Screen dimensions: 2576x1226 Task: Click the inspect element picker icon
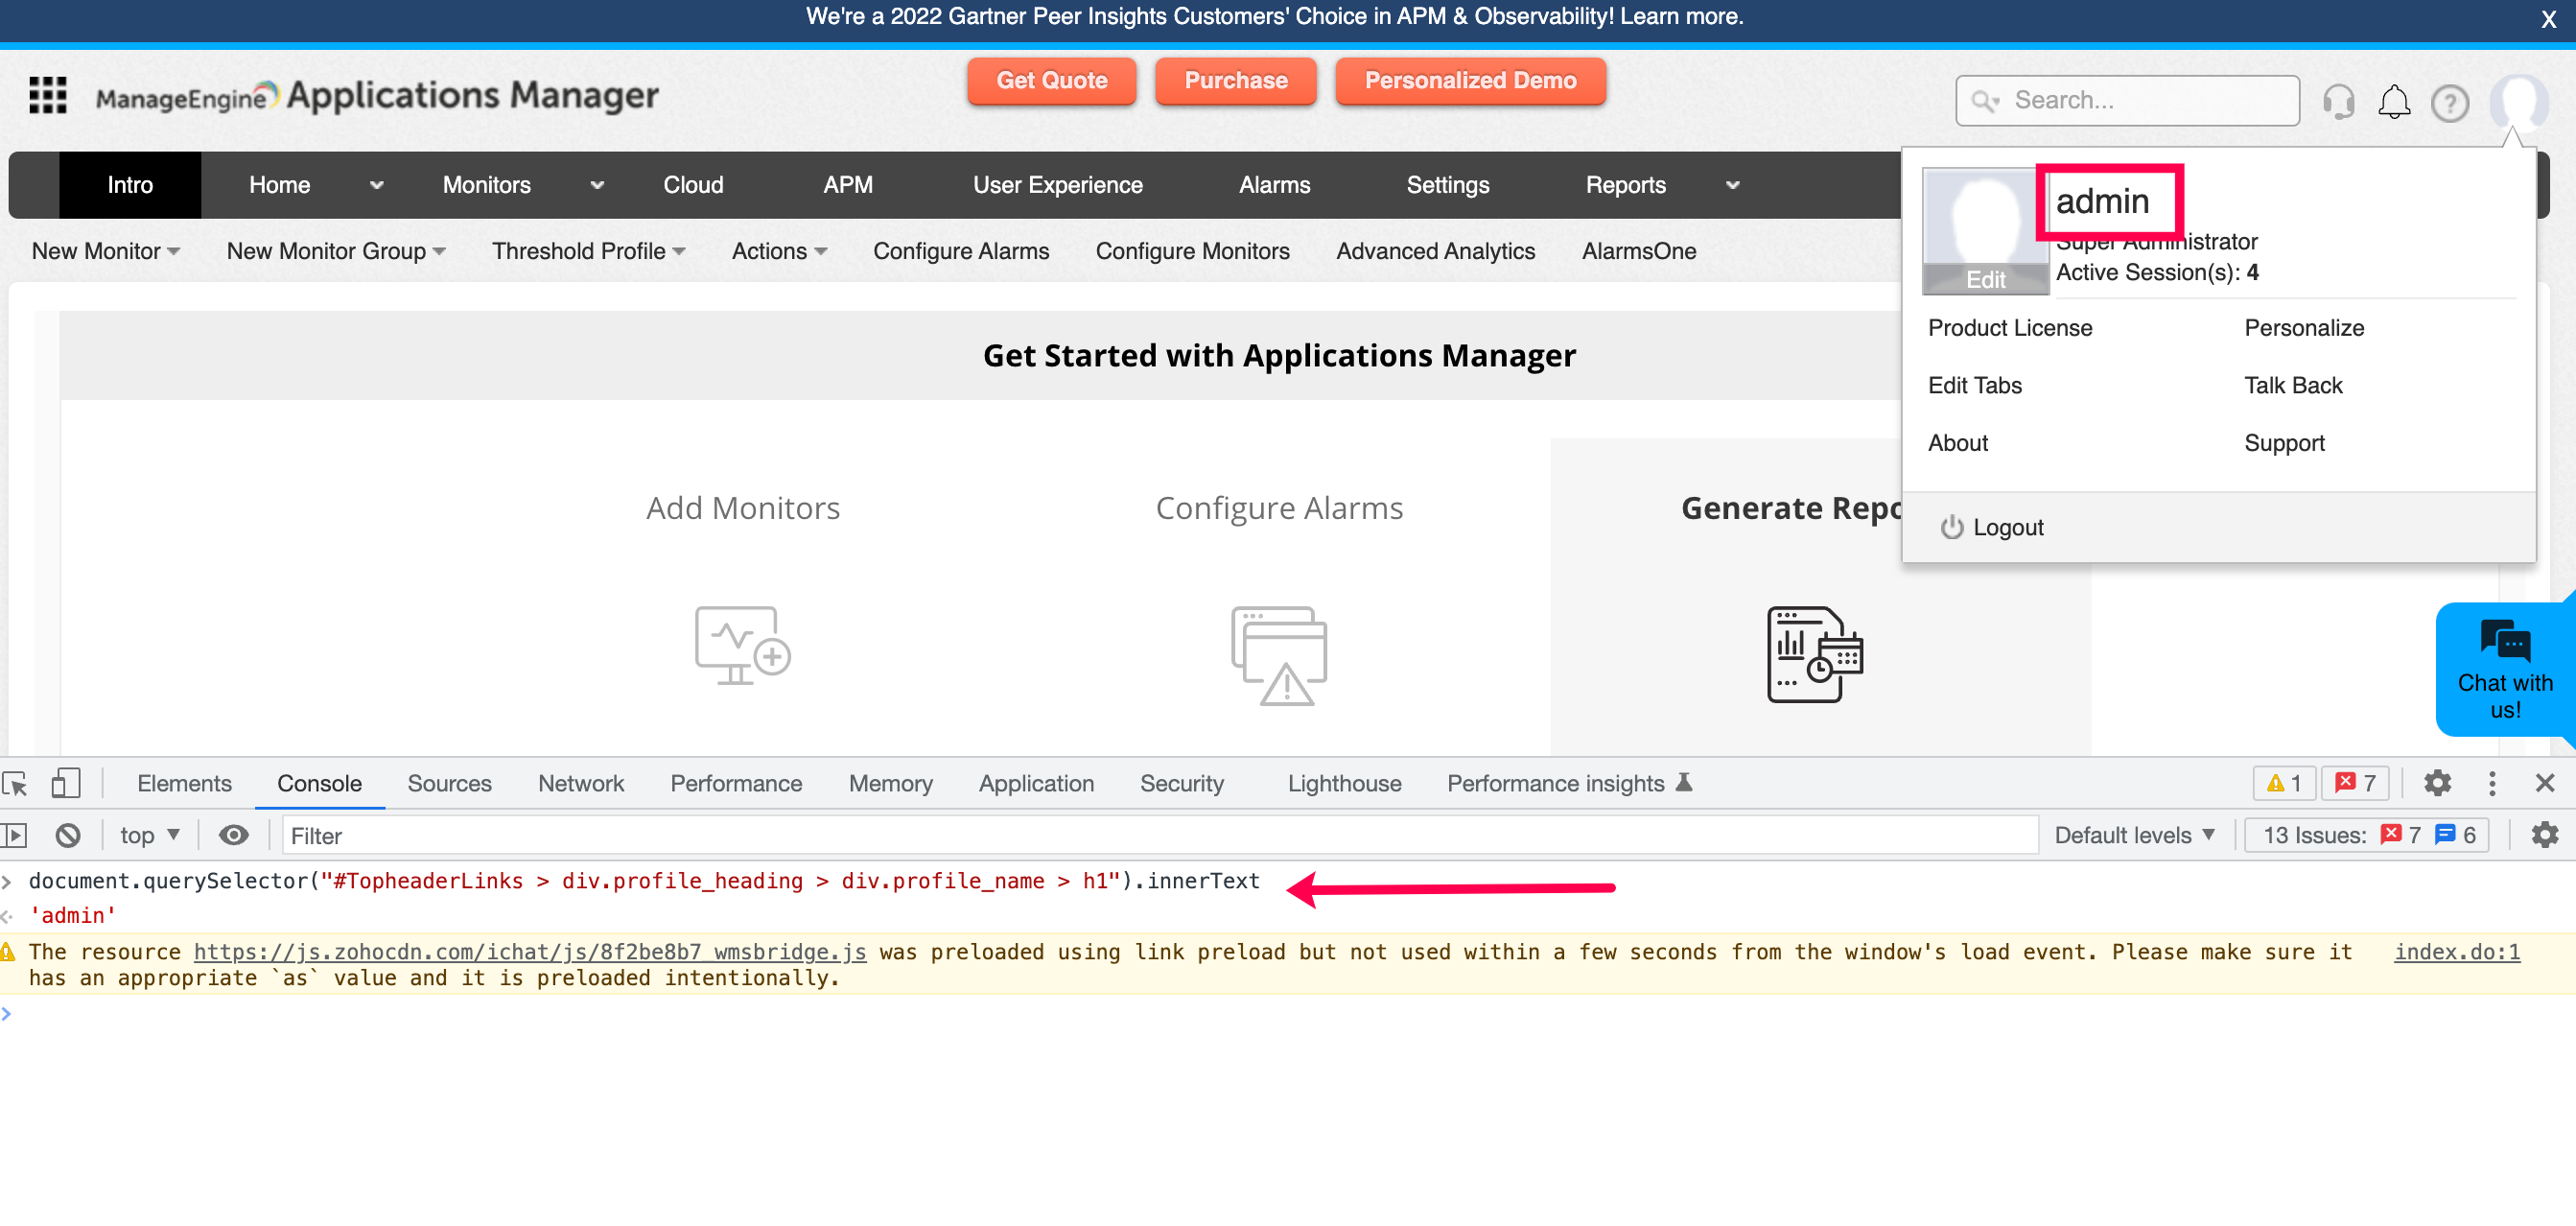pyautogui.click(x=16, y=783)
